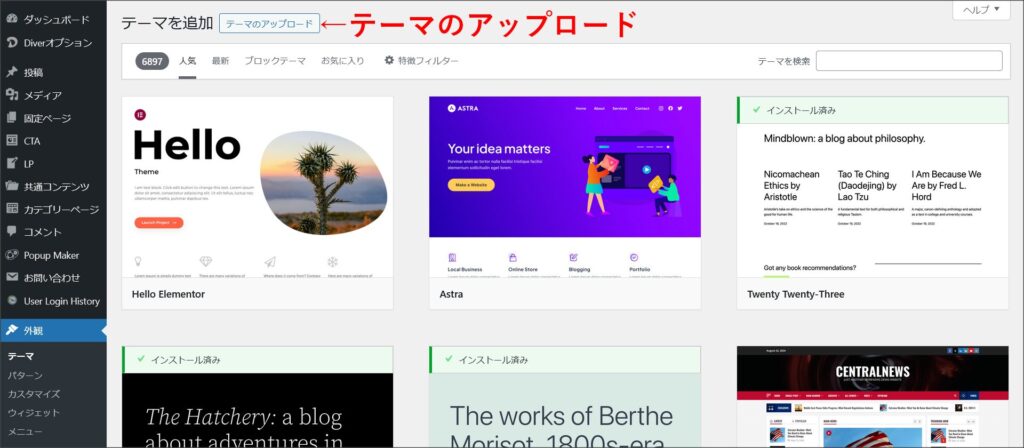Click the User Login History icon
1024x448 pixels.
[12, 300]
